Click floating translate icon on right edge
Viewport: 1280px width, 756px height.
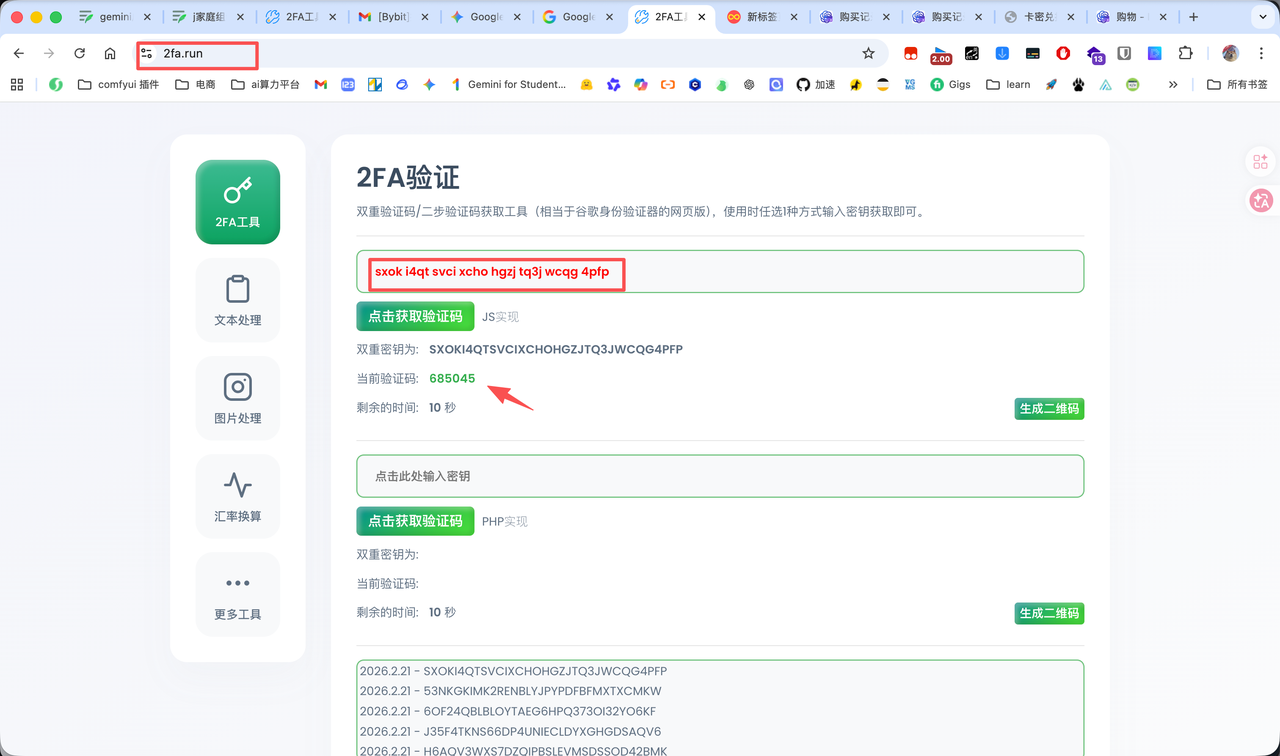pyautogui.click(x=1260, y=201)
